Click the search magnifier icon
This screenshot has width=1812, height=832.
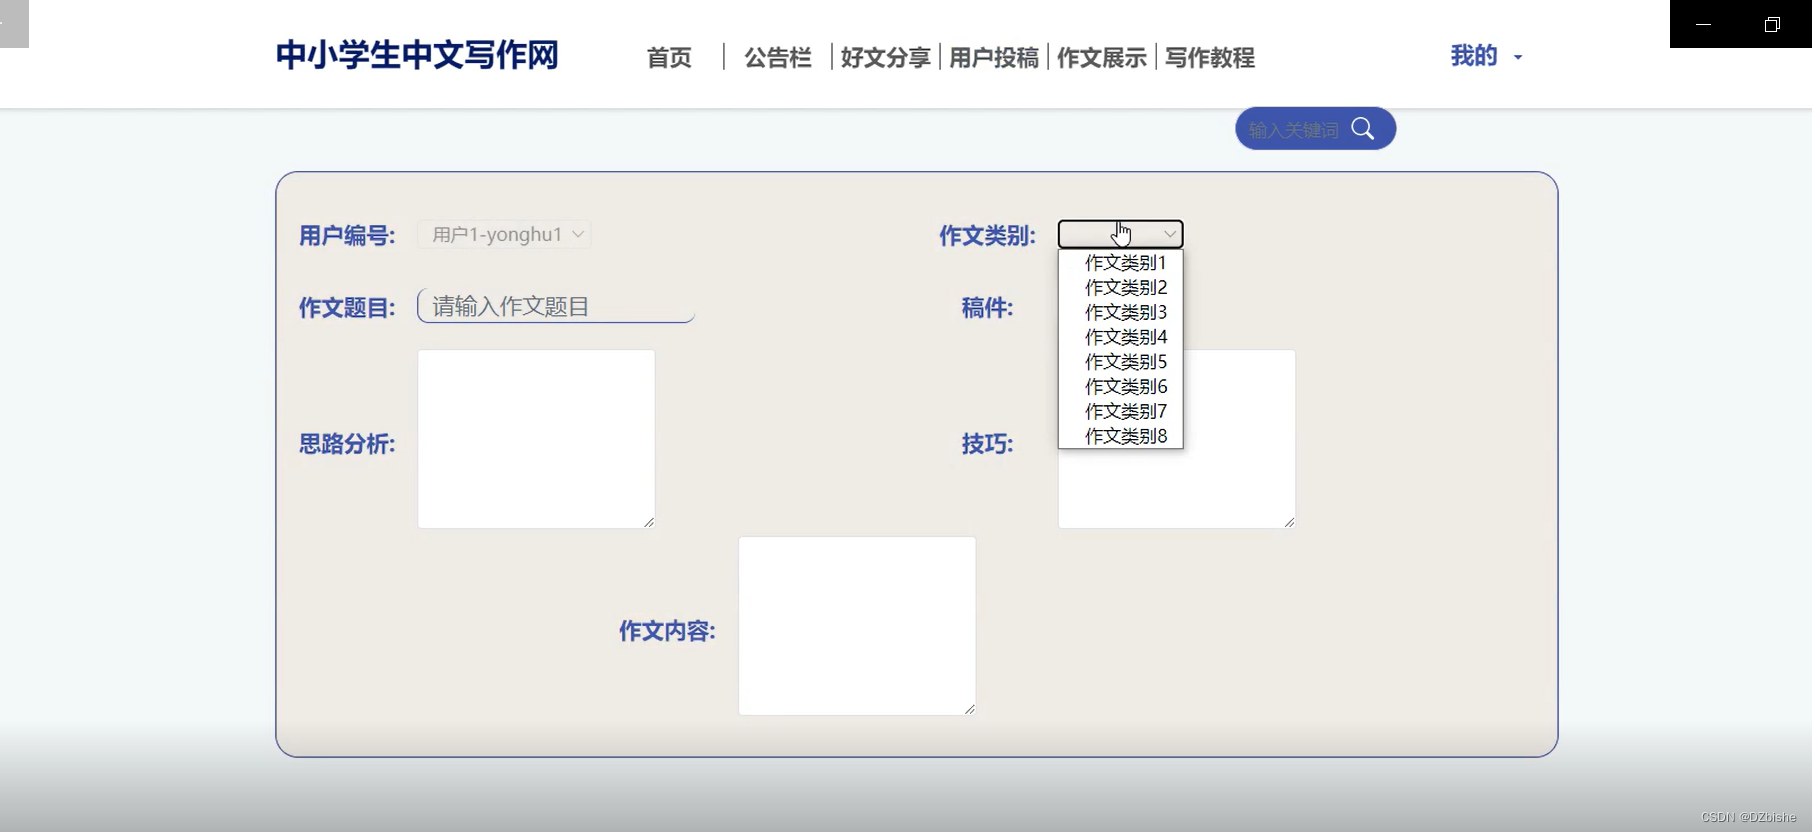tap(1363, 128)
